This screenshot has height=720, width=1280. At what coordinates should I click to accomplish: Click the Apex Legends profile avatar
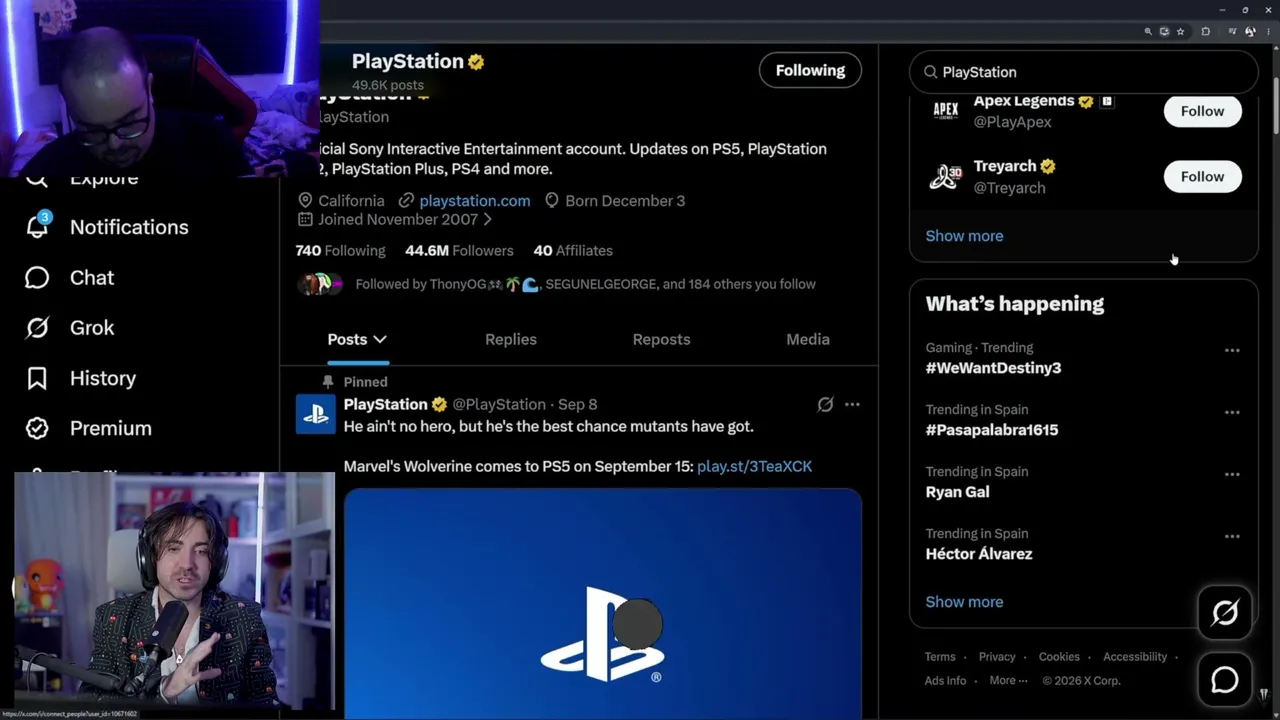(x=945, y=110)
